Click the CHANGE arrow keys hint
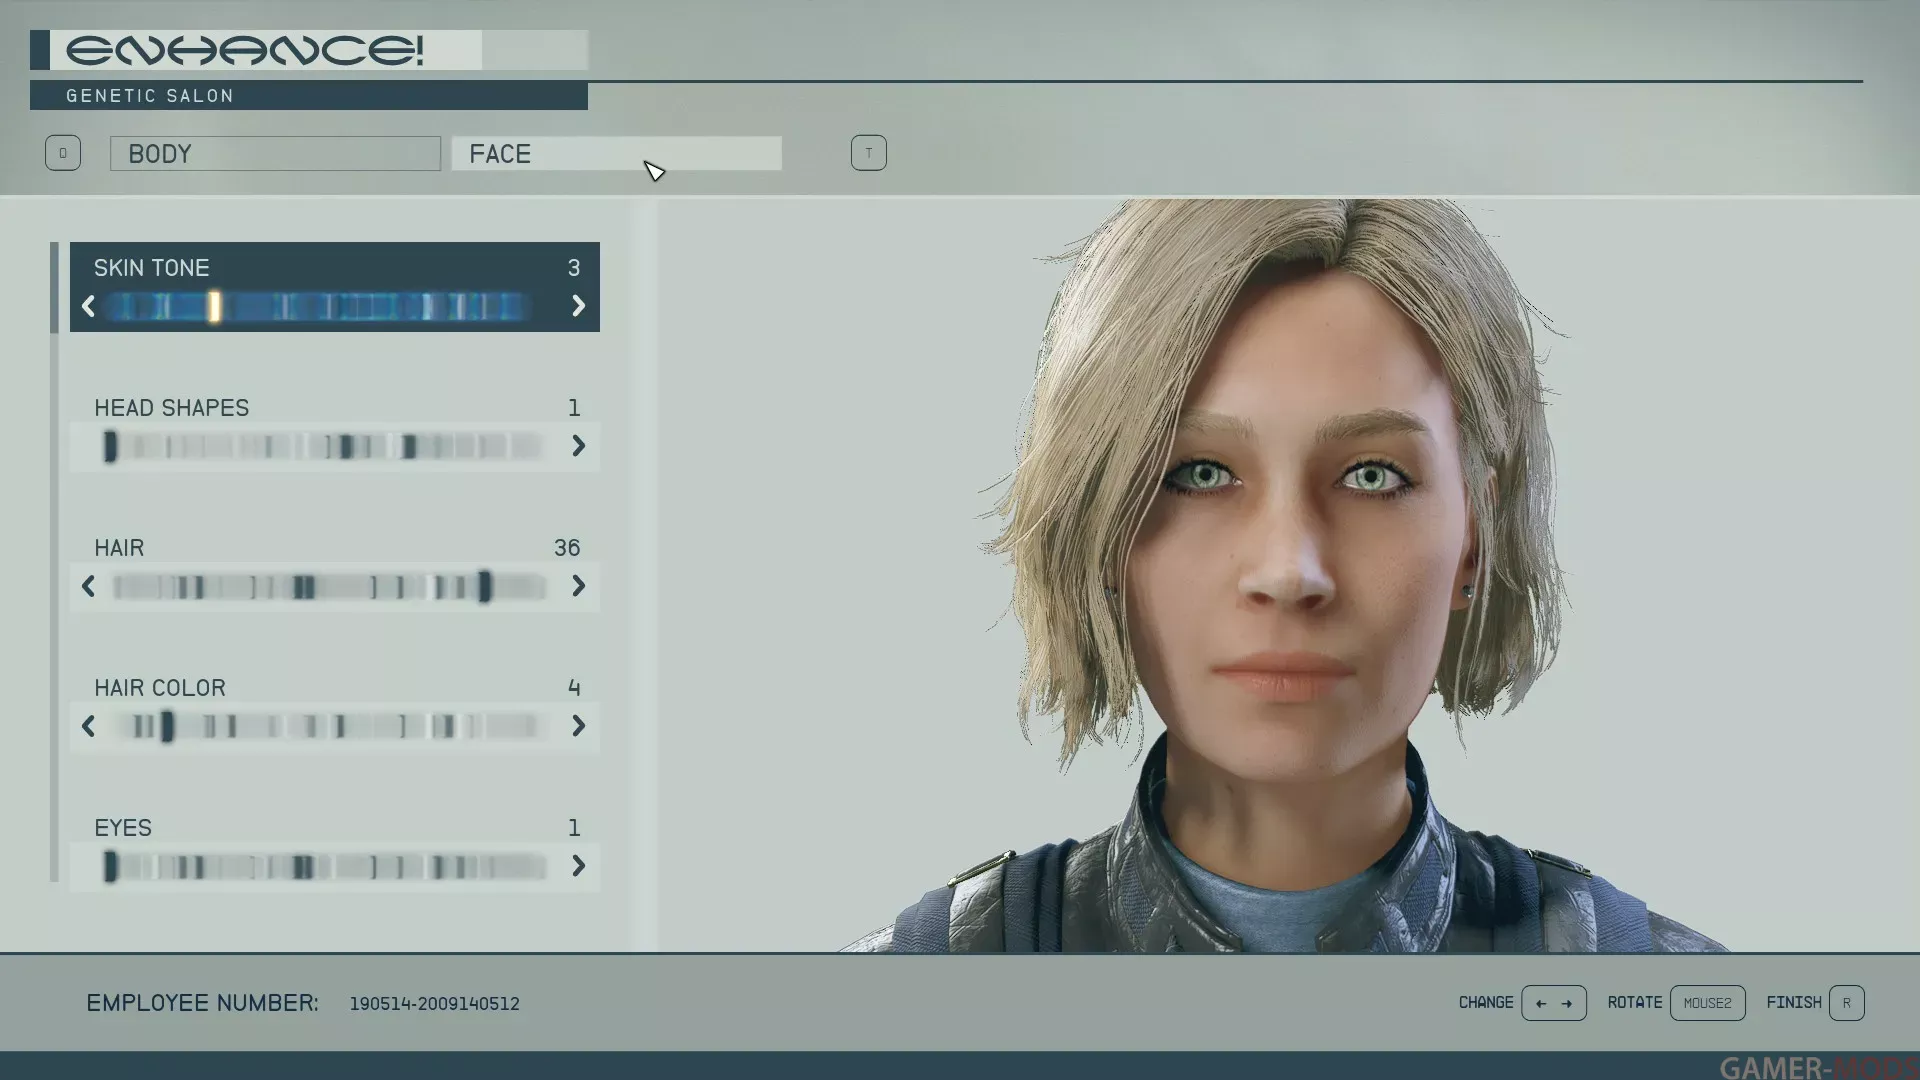1920x1080 pixels. (1553, 1003)
